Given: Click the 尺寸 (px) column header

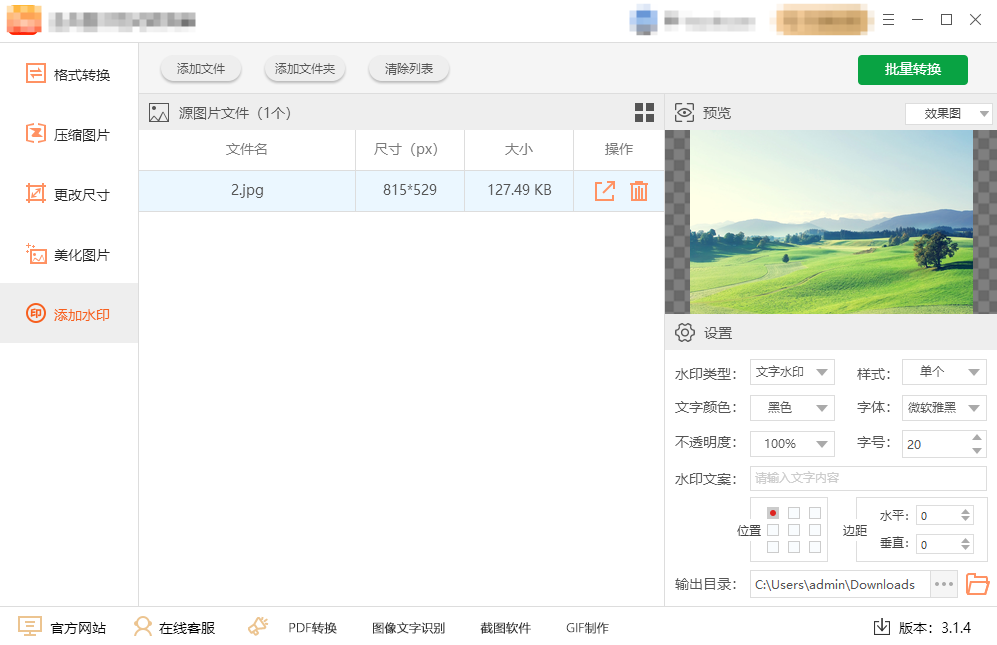Looking at the screenshot, I should [410, 149].
